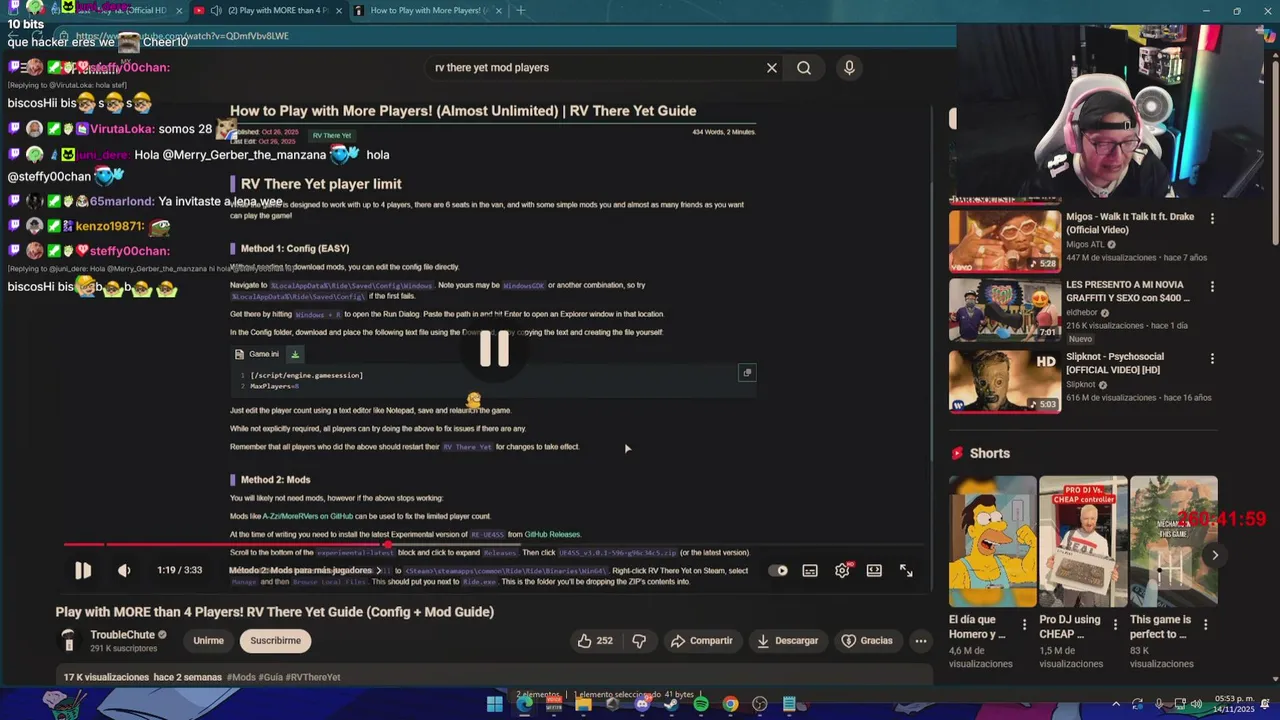
Task: Open options for the 'LES PRESENTO' video
Action: tap(1212, 286)
